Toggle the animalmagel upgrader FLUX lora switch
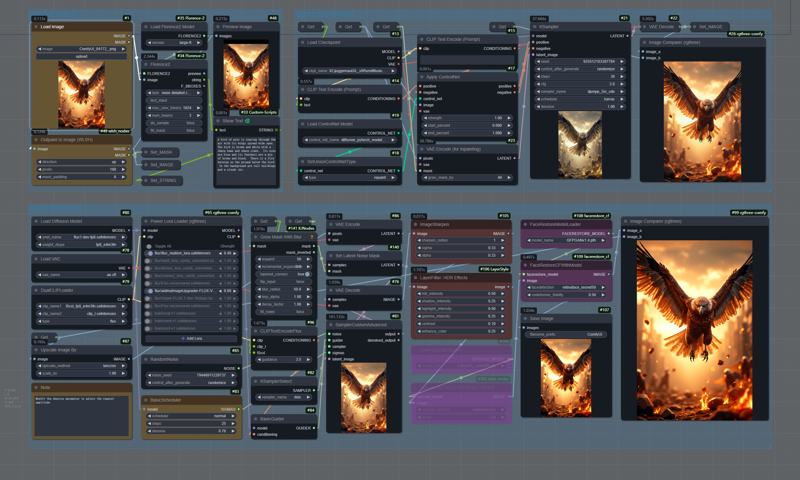Image resolution: width=800 pixels, height=480 pixels. click(150, 291)
